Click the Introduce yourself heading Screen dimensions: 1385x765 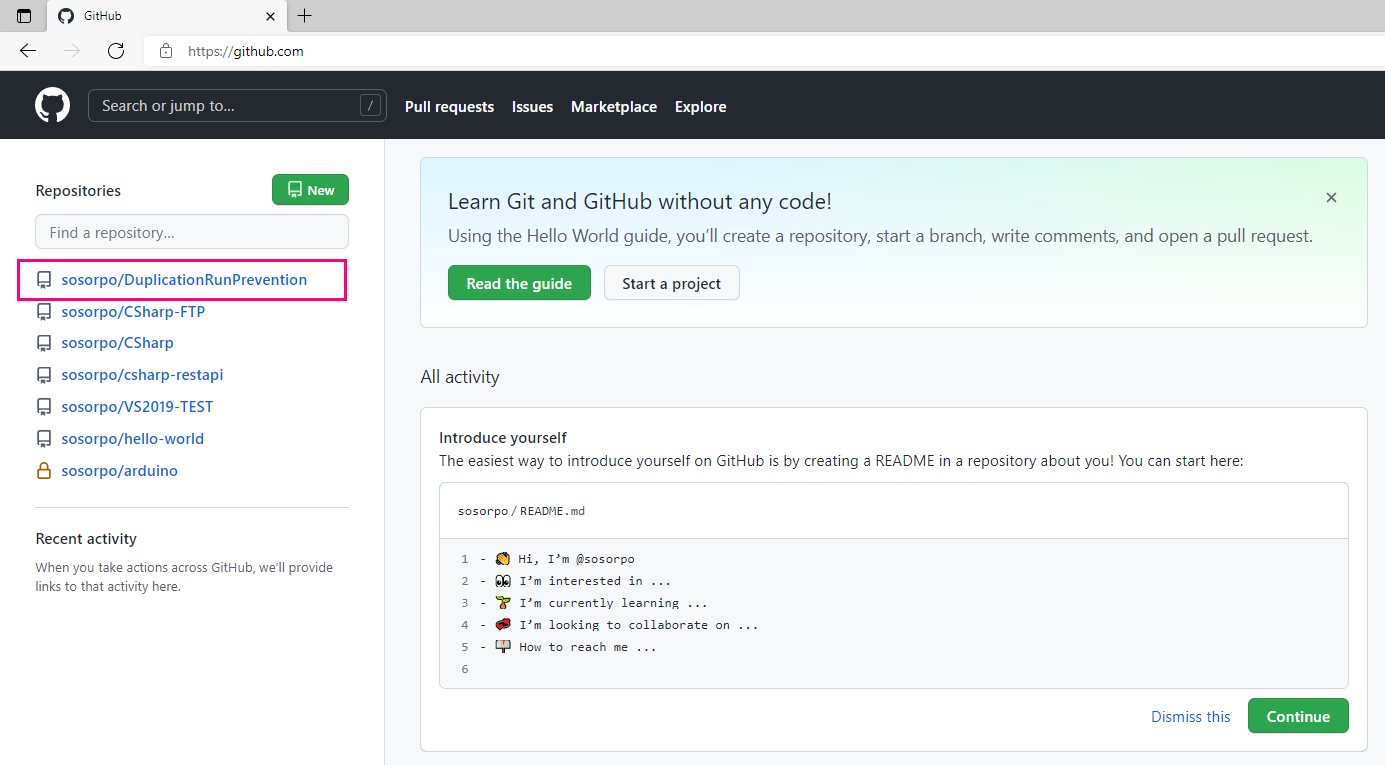pyautogui.click(x=503, y=438)
